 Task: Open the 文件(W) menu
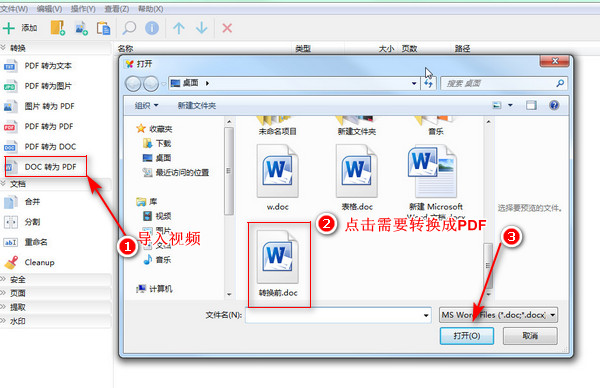tap(14, 9)
